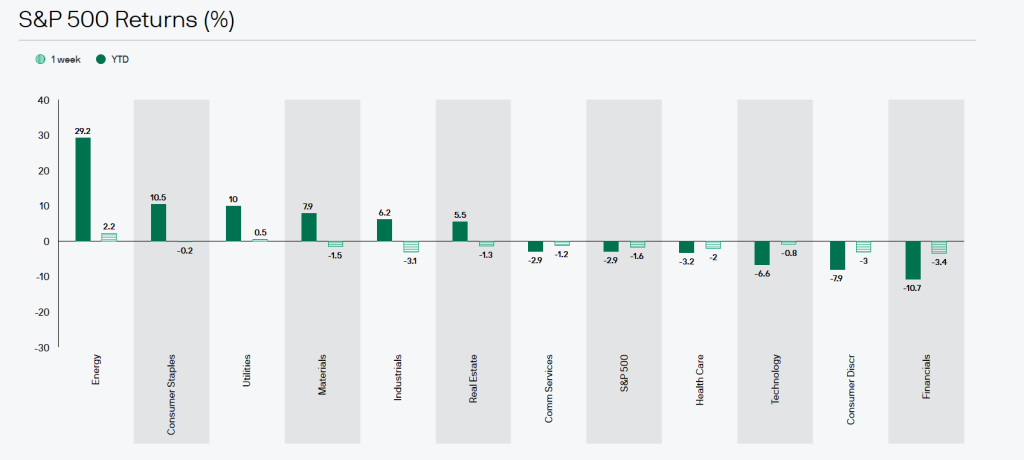The width and height of the screenshot is (1024, 460).
Task: Click the dark green YTD legend dot
Action: tap(101, 59)
